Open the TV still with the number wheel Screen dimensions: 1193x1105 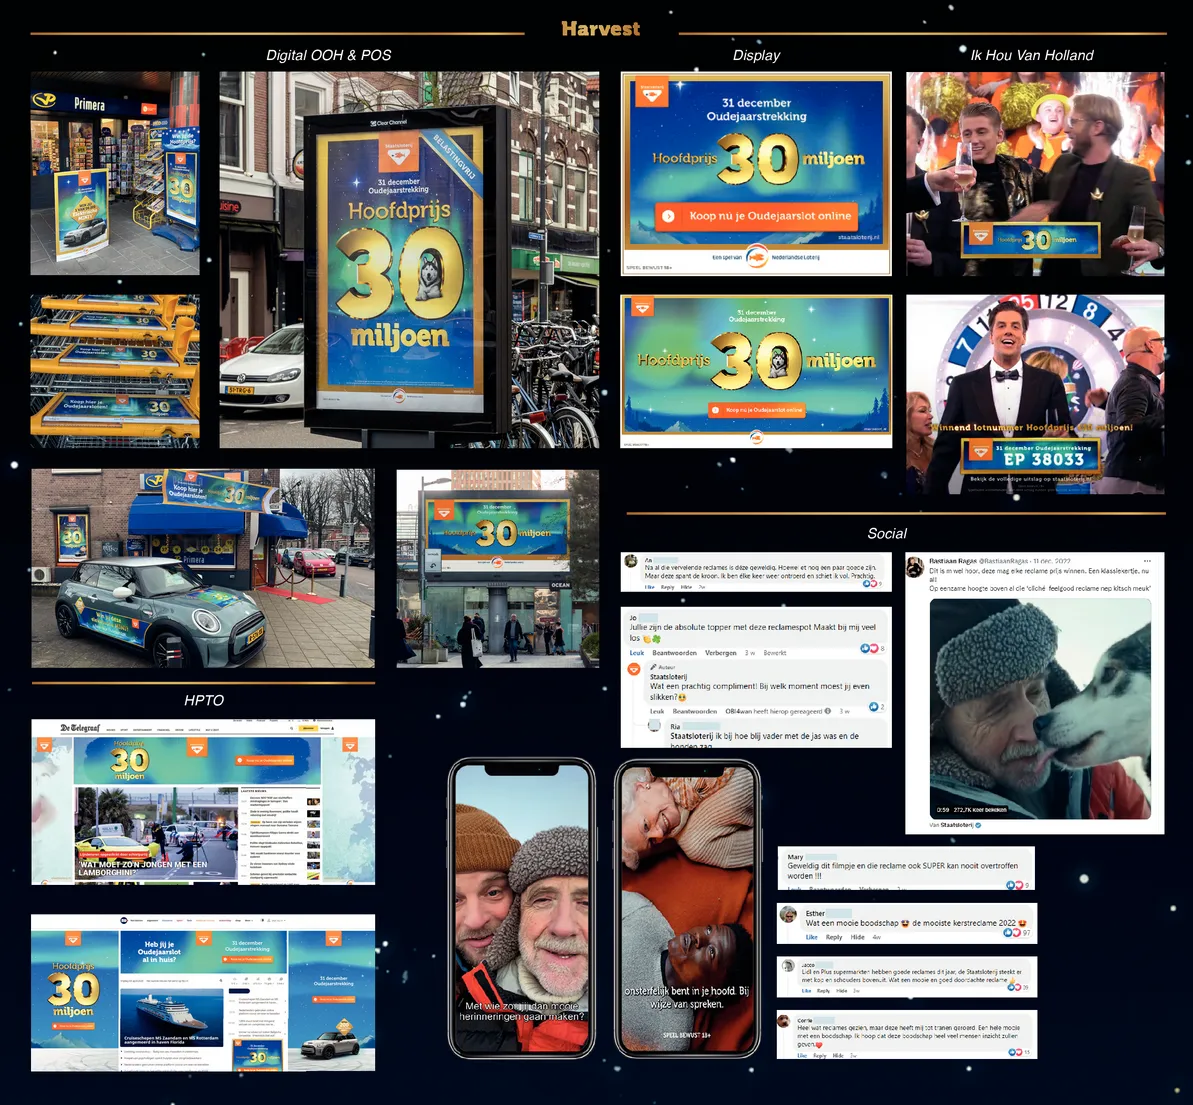pyautogui.click(x=1035, y=394)
